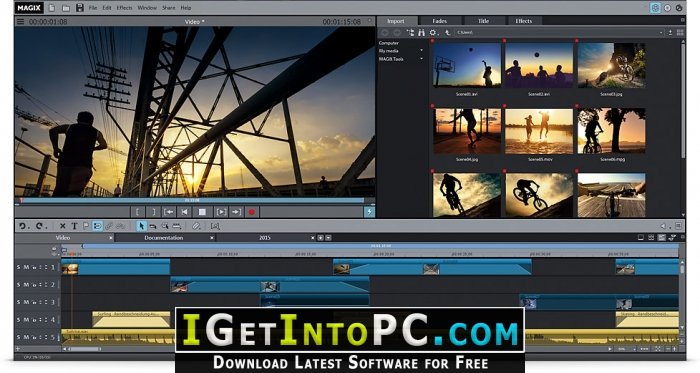Expand the My media dropdown arrow
700x373 pixels.
point(421,51)
